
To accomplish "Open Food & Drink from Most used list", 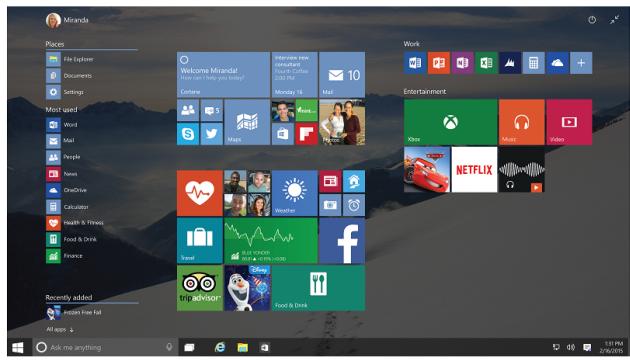I will click(x=72, y=239).
